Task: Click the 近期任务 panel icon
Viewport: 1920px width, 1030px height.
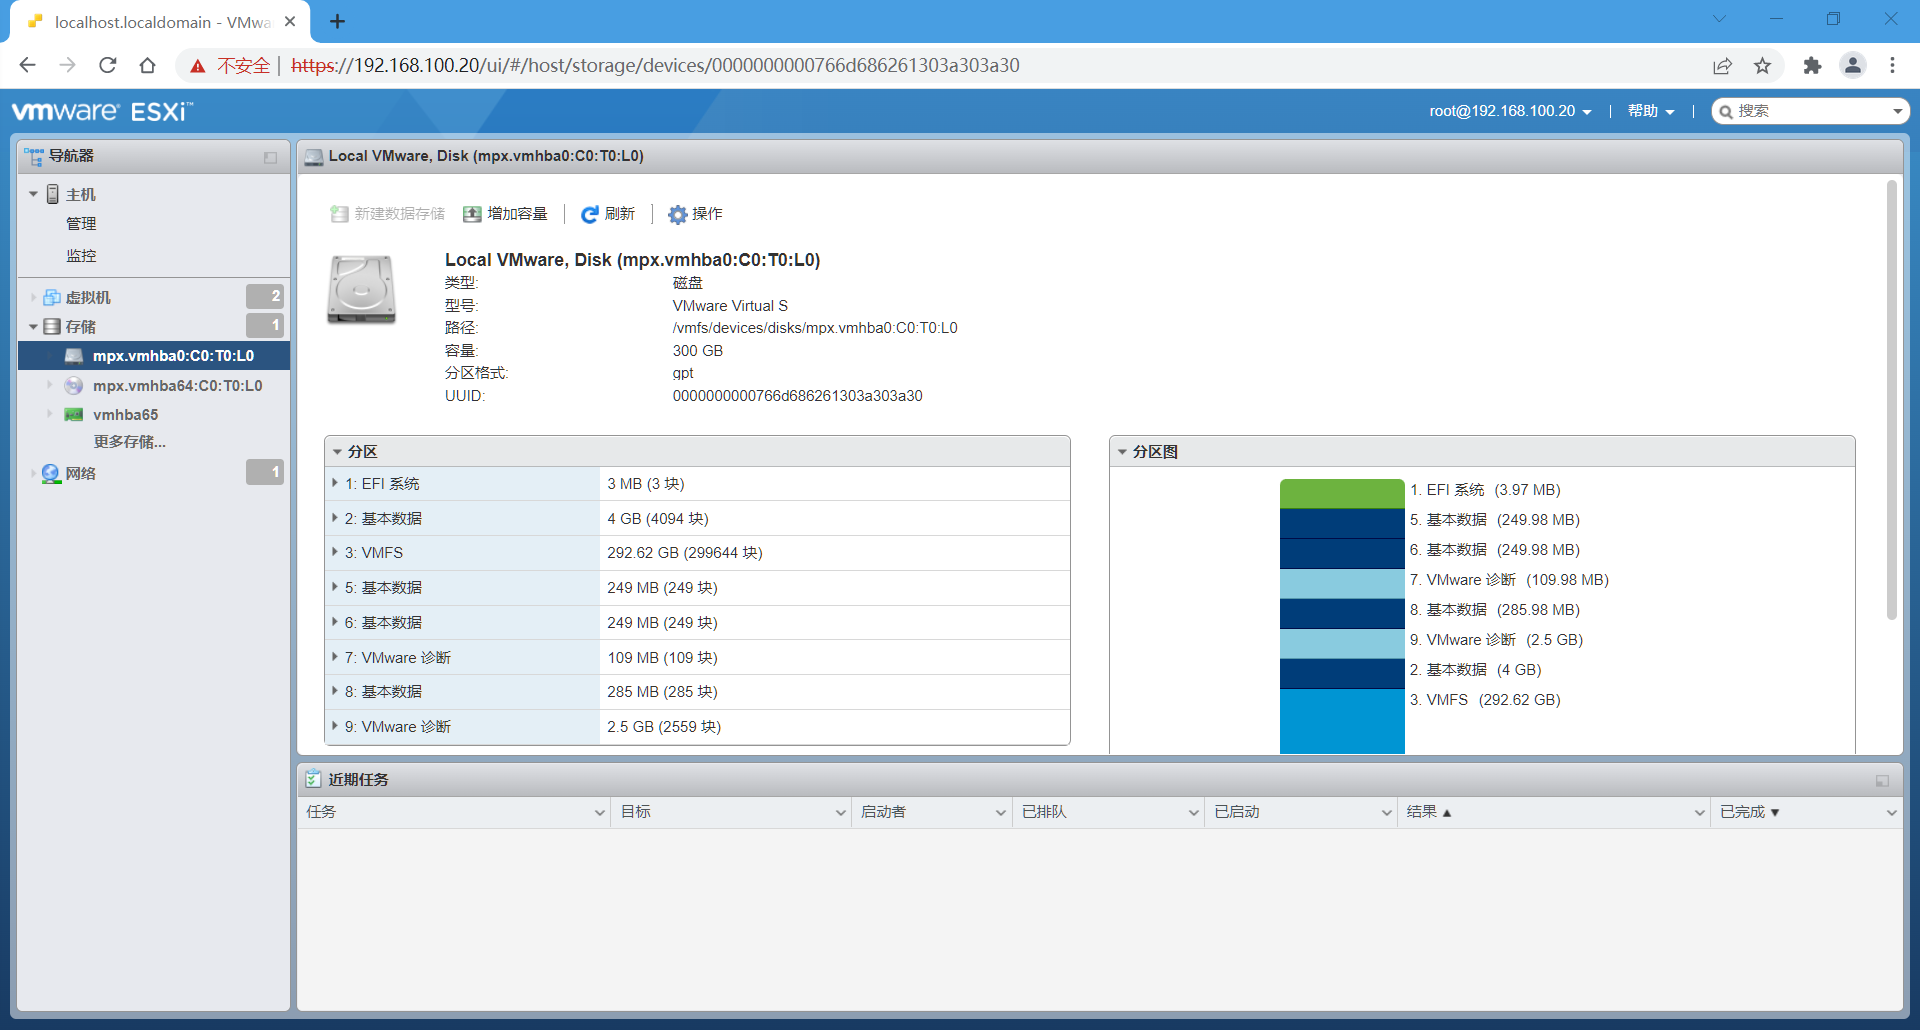Action: click(314, 779)
